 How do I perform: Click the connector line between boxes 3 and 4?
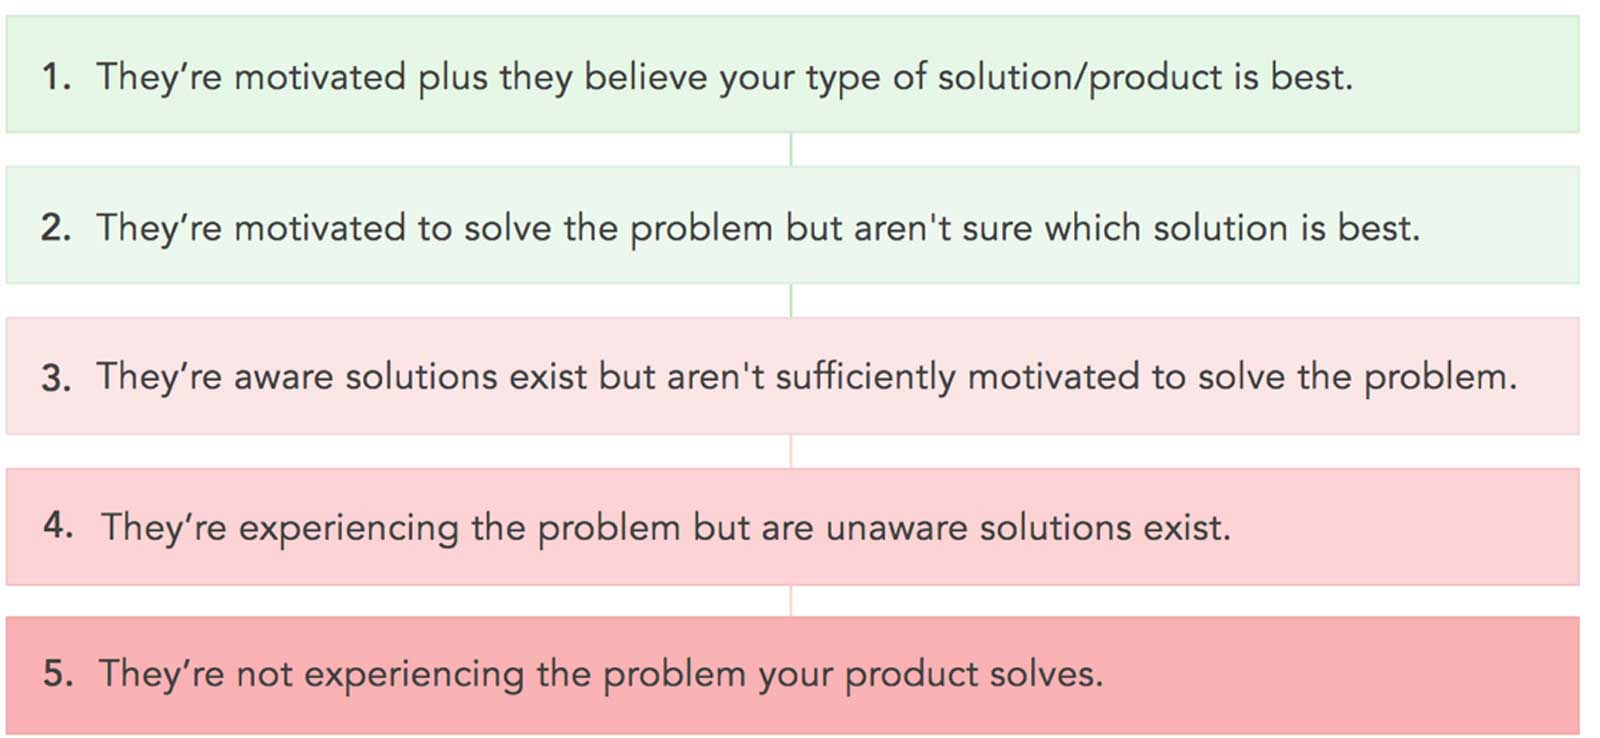coord(791,452)
